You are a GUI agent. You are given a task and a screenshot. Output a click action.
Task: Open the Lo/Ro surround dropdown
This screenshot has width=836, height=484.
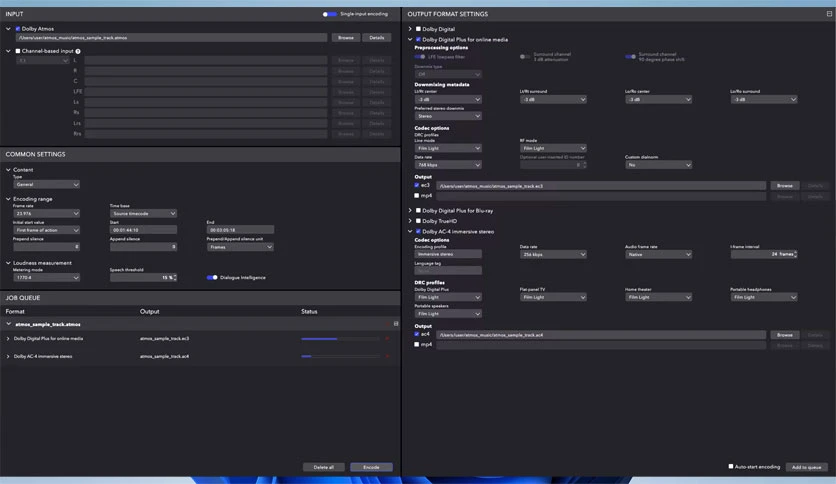(x=763, y=99)
